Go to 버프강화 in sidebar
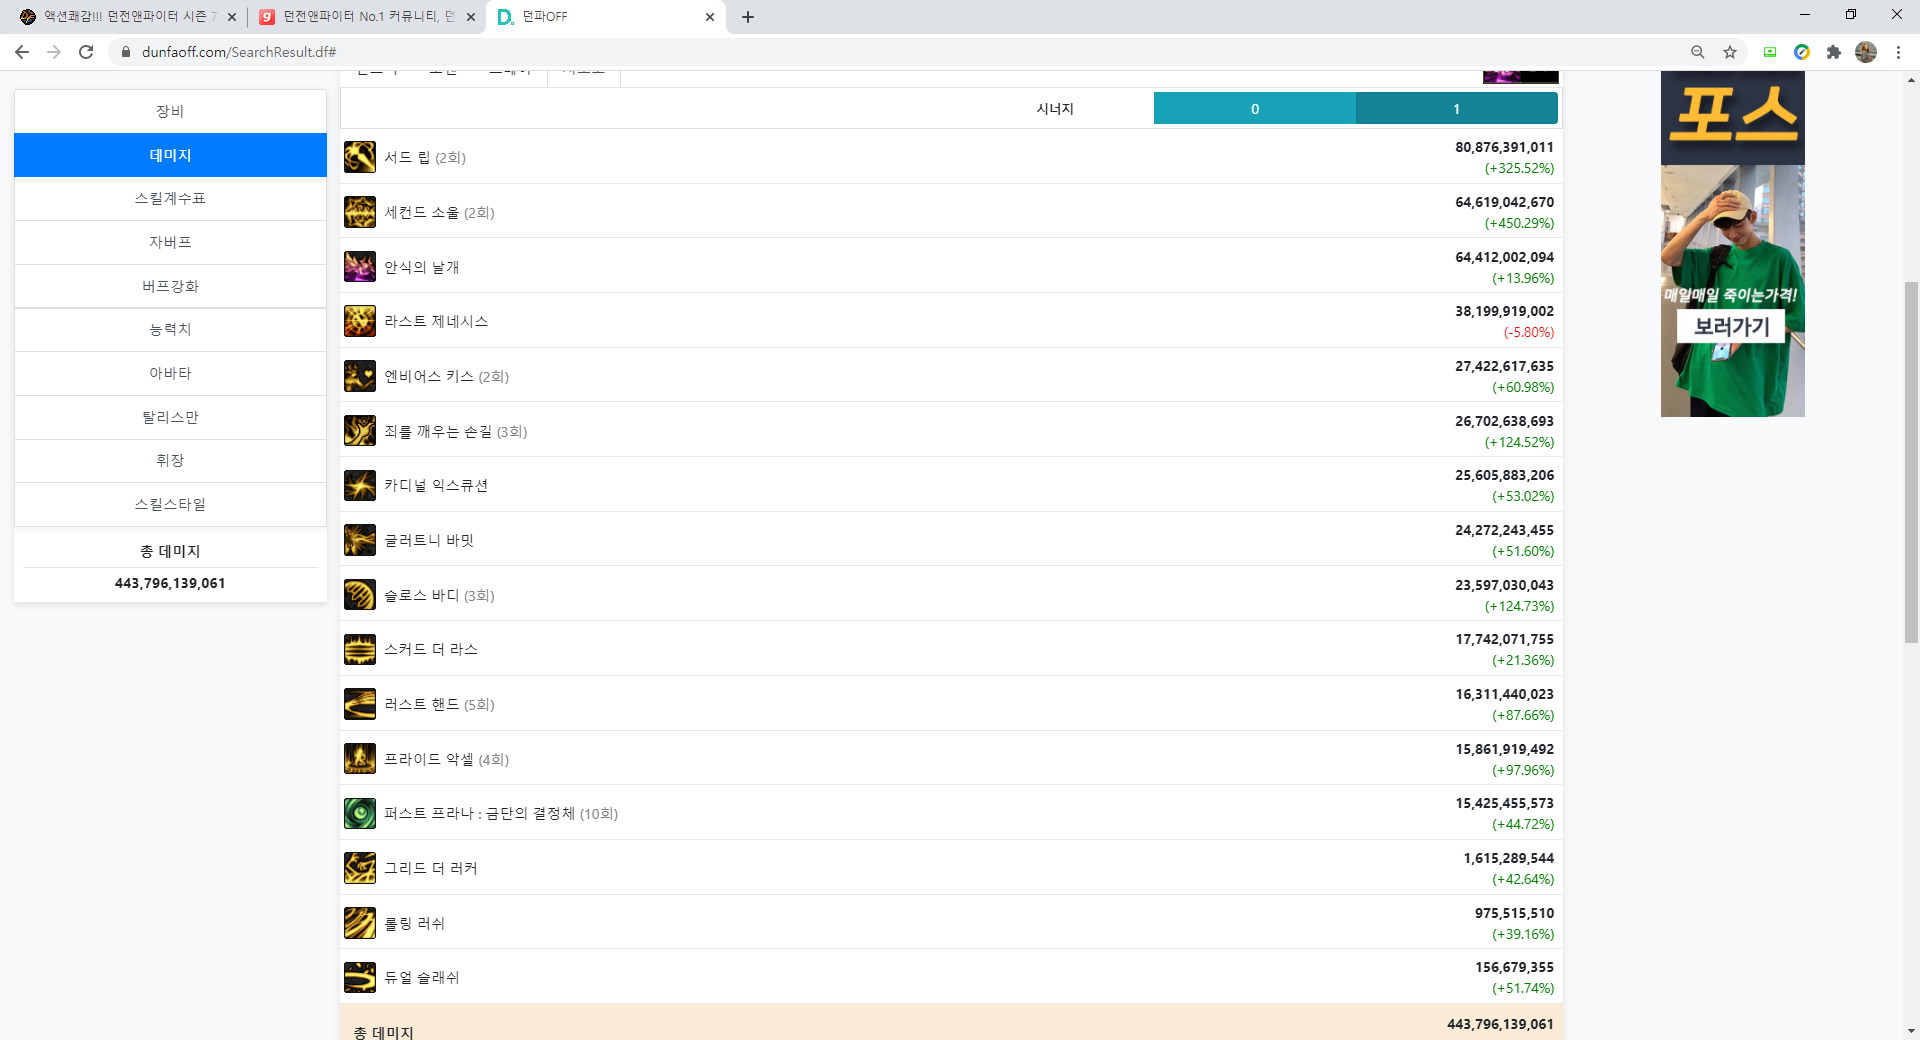The width and height of the screenshot is (1920, 1040). pos(170,286)
